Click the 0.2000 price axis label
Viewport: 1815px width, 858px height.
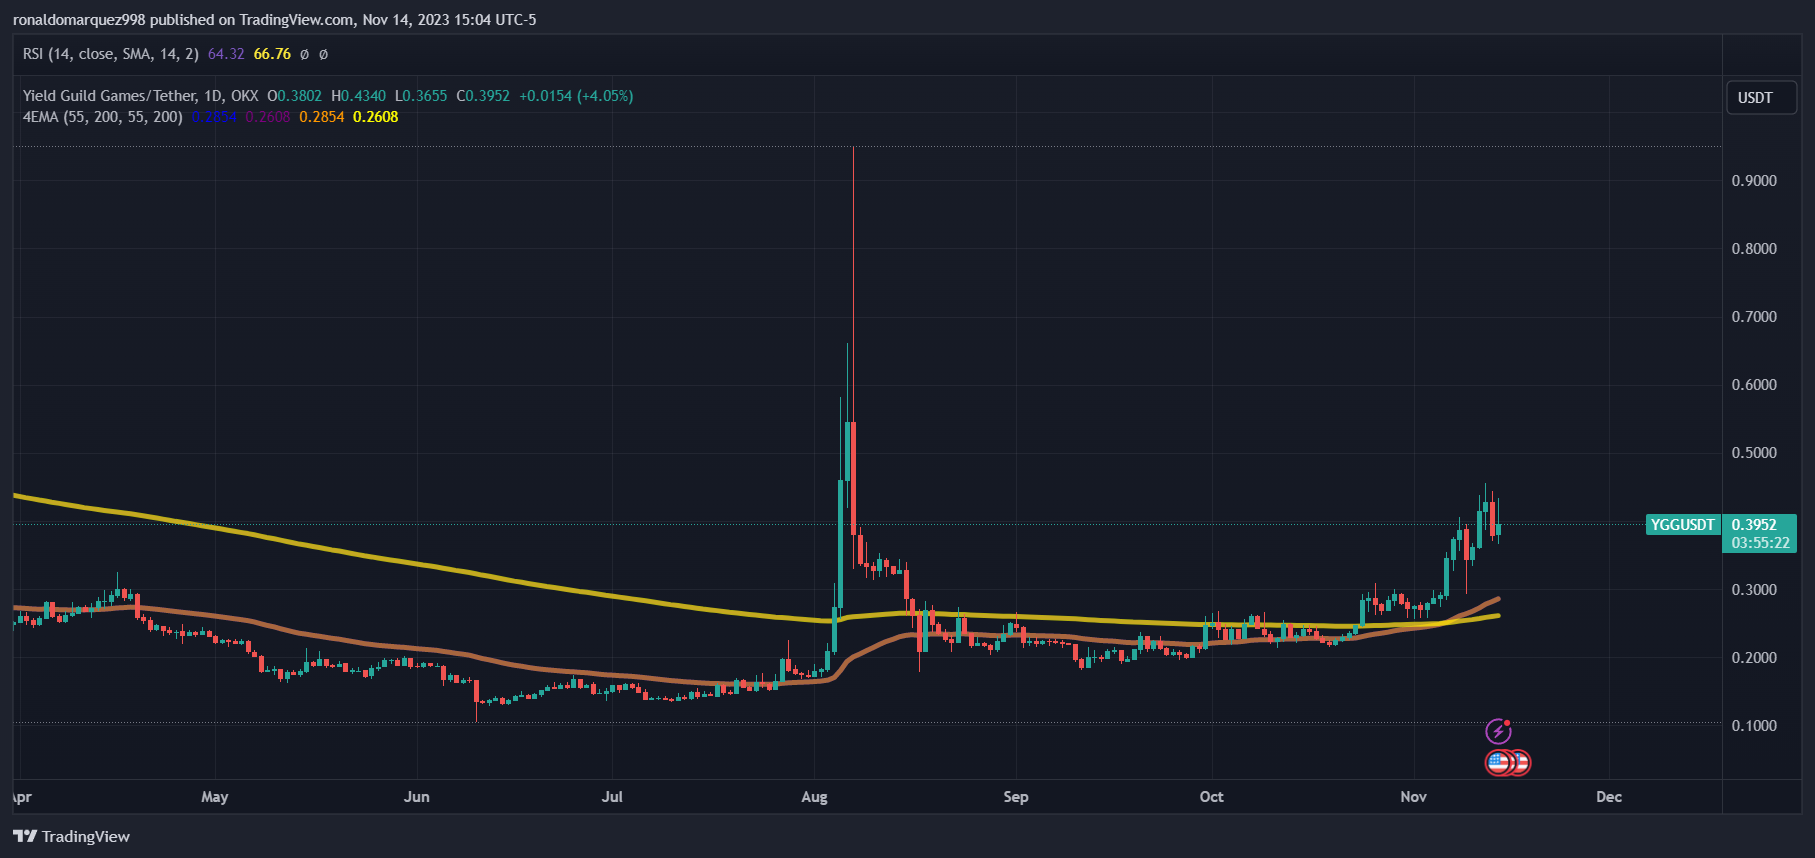pos(1754,658)
